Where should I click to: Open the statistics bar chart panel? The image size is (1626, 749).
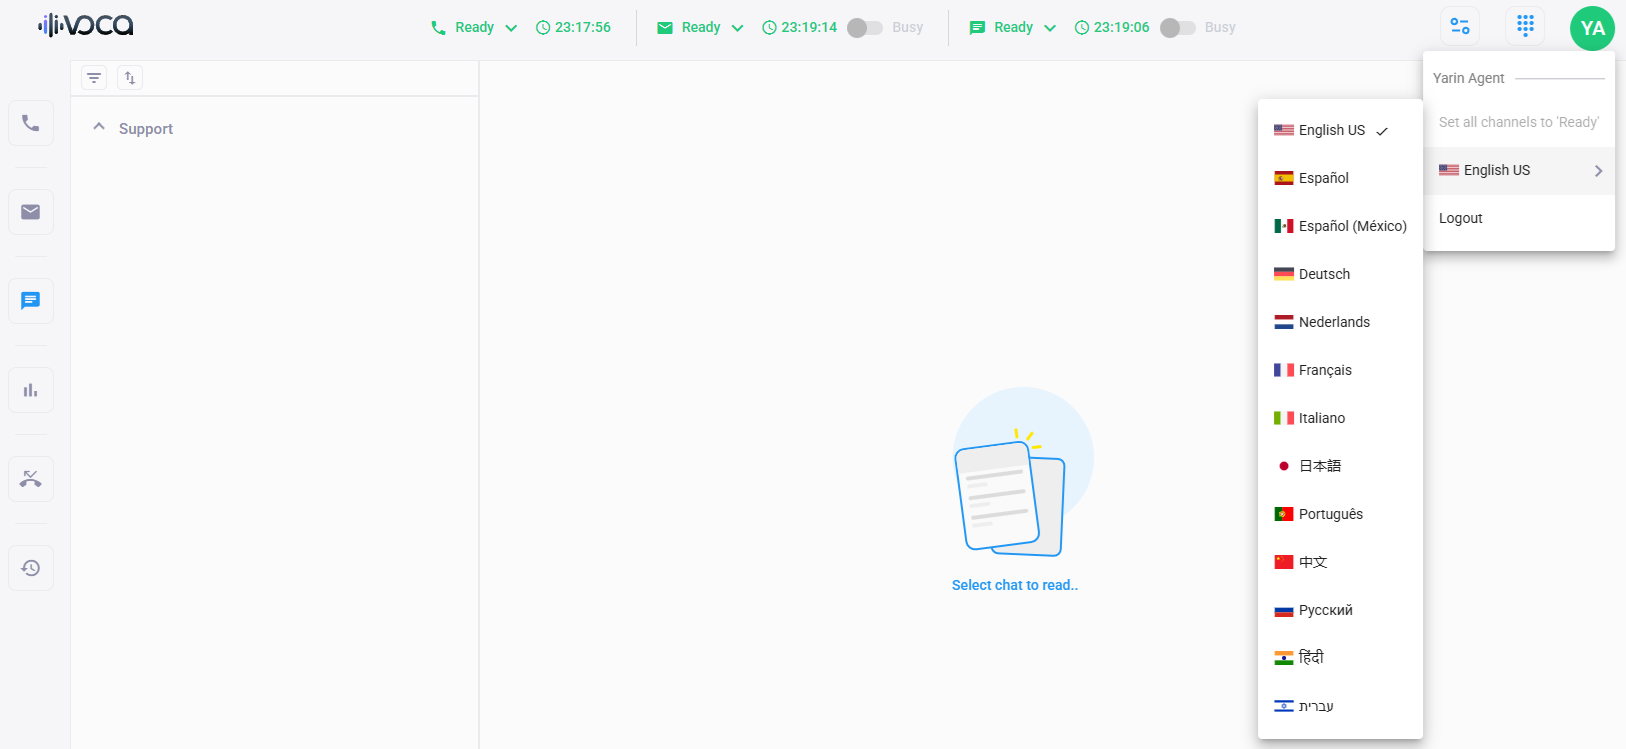[x=31, y=390]
